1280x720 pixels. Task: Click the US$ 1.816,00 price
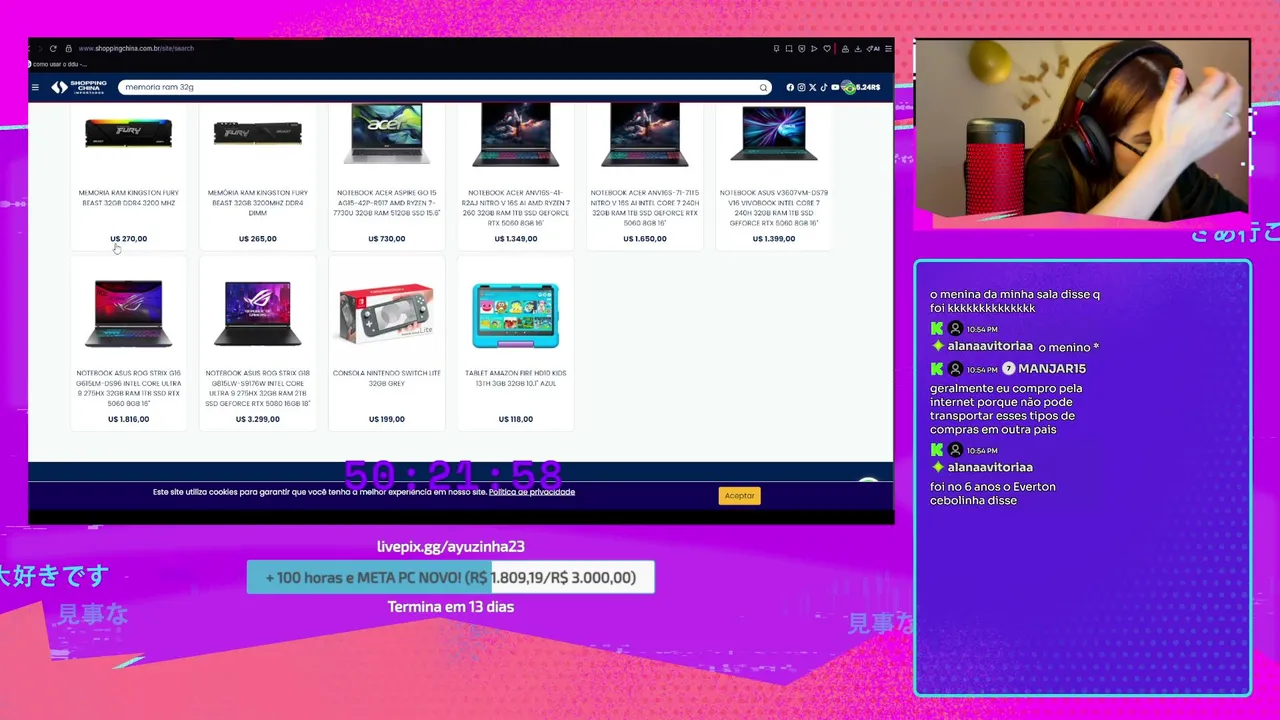(x=128, y=419)
